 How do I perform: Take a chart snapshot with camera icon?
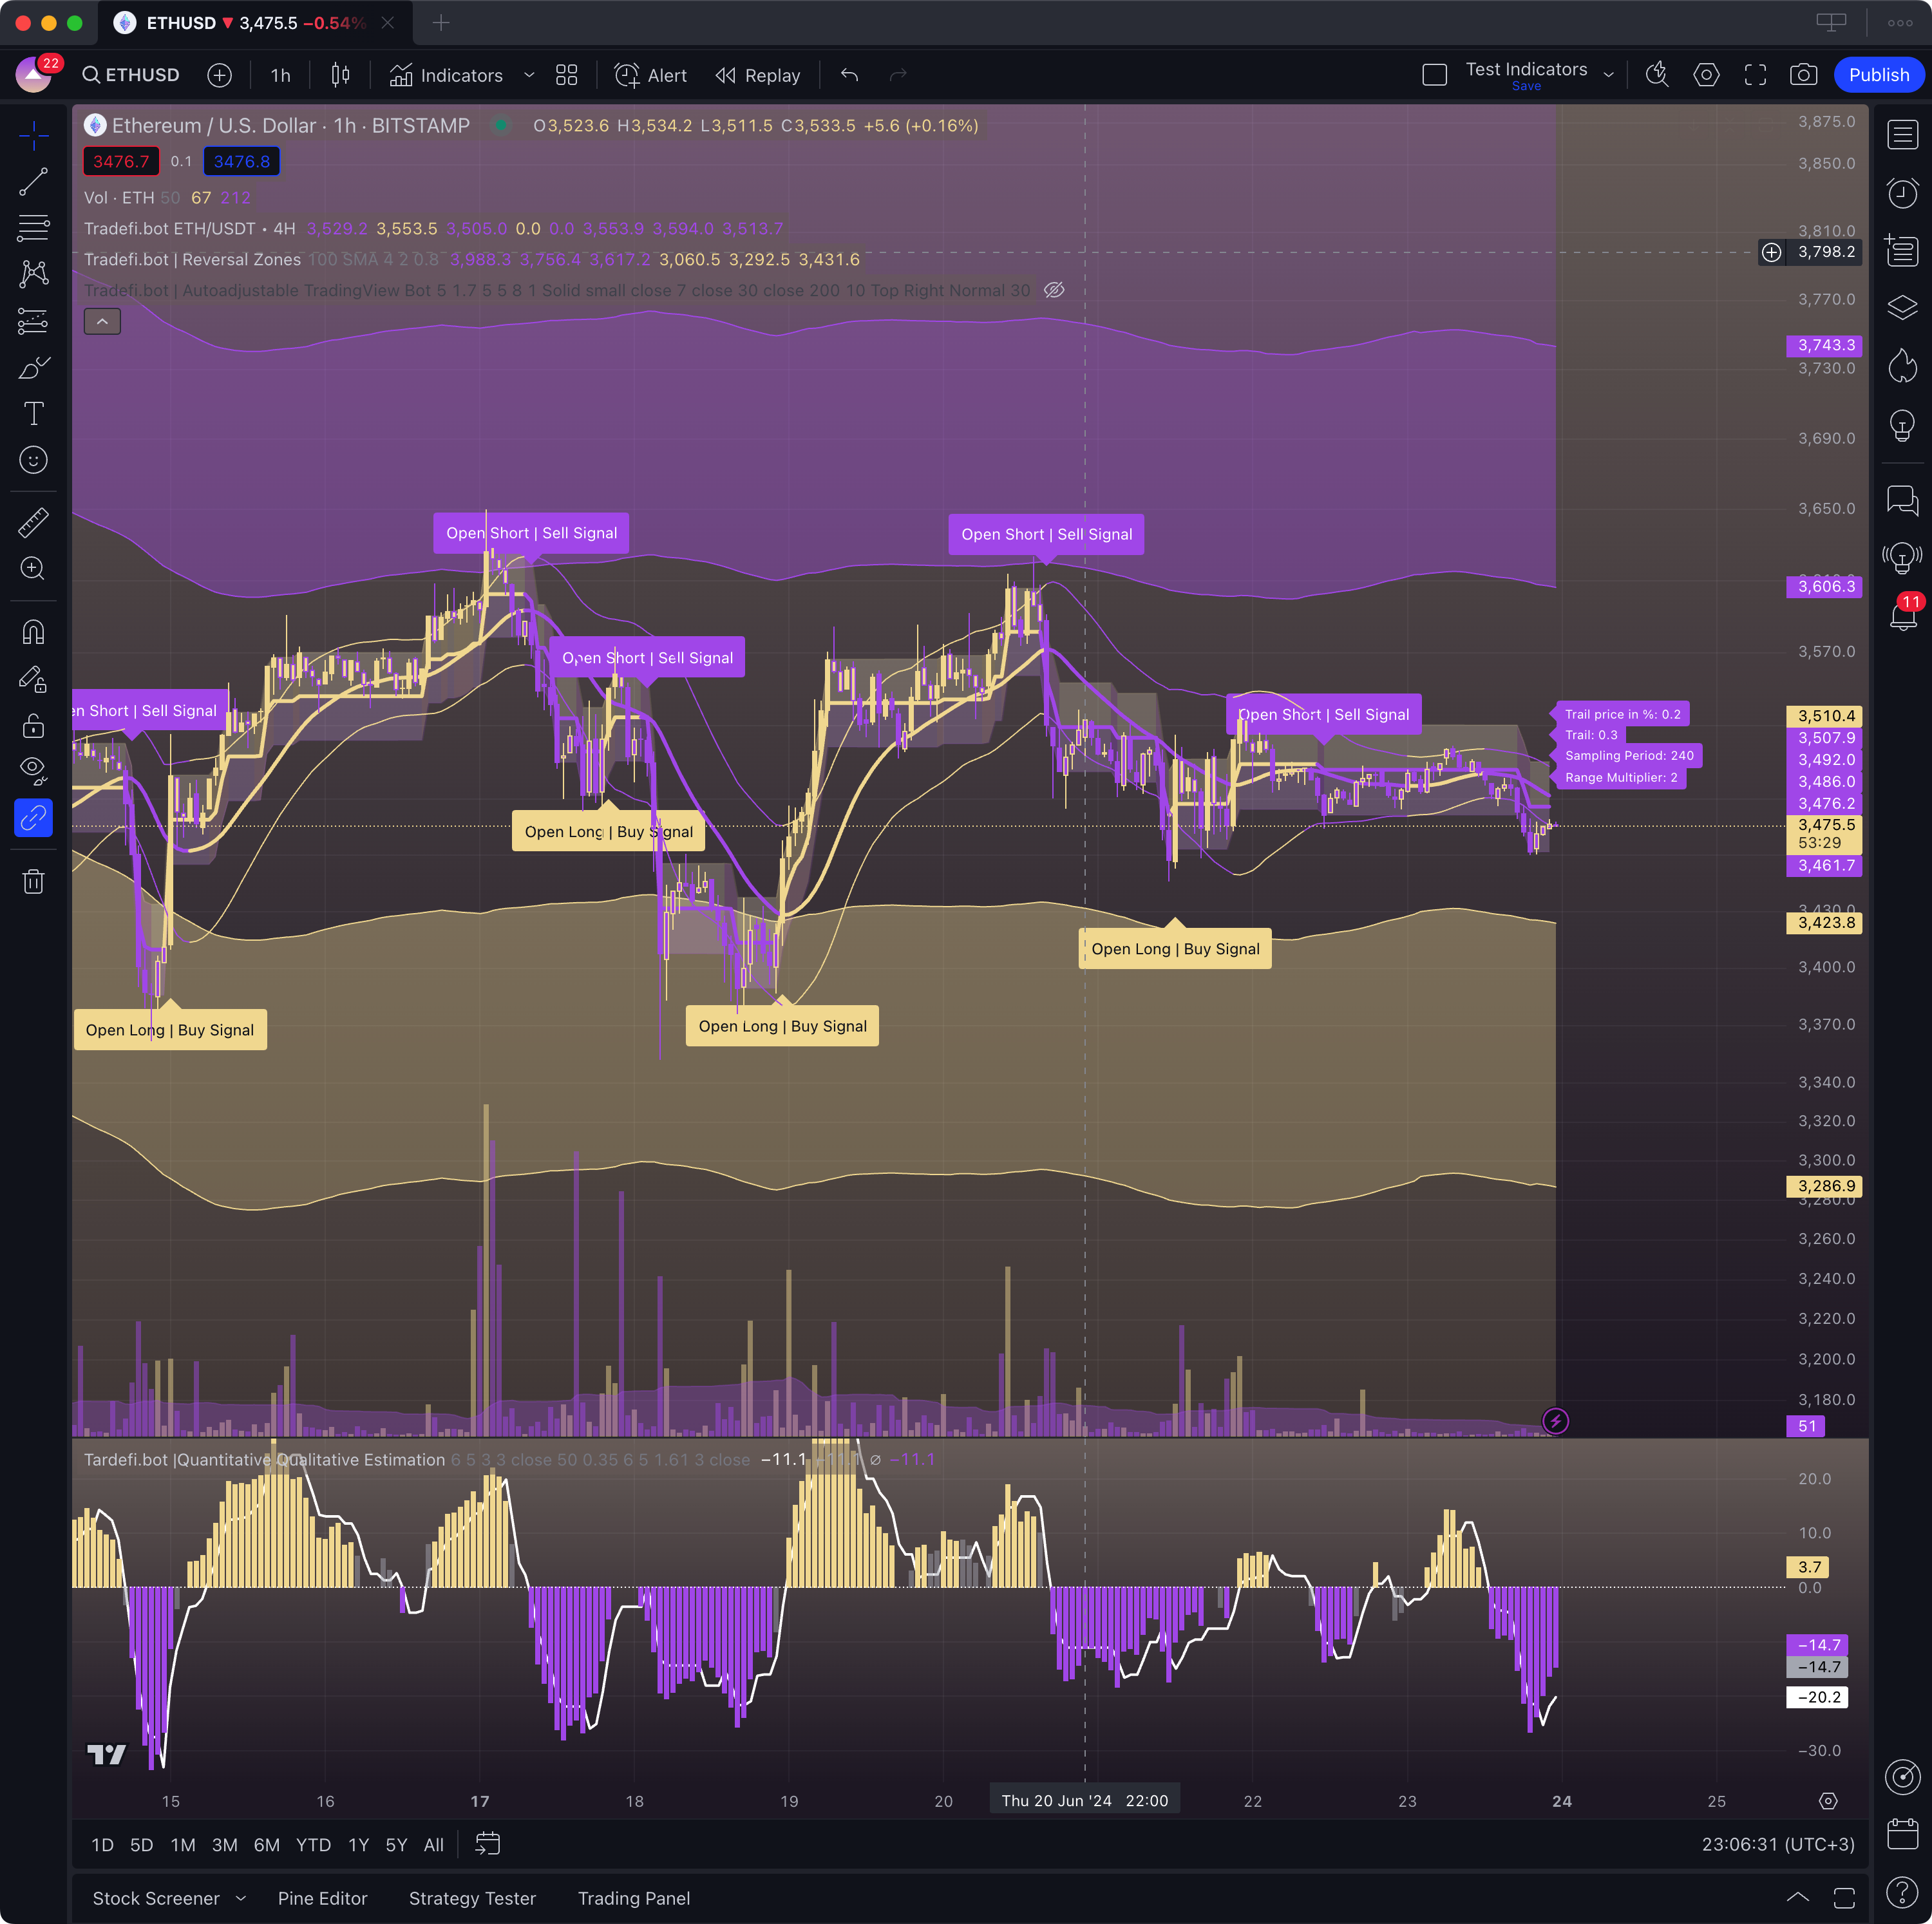[x=1803, y=75]
